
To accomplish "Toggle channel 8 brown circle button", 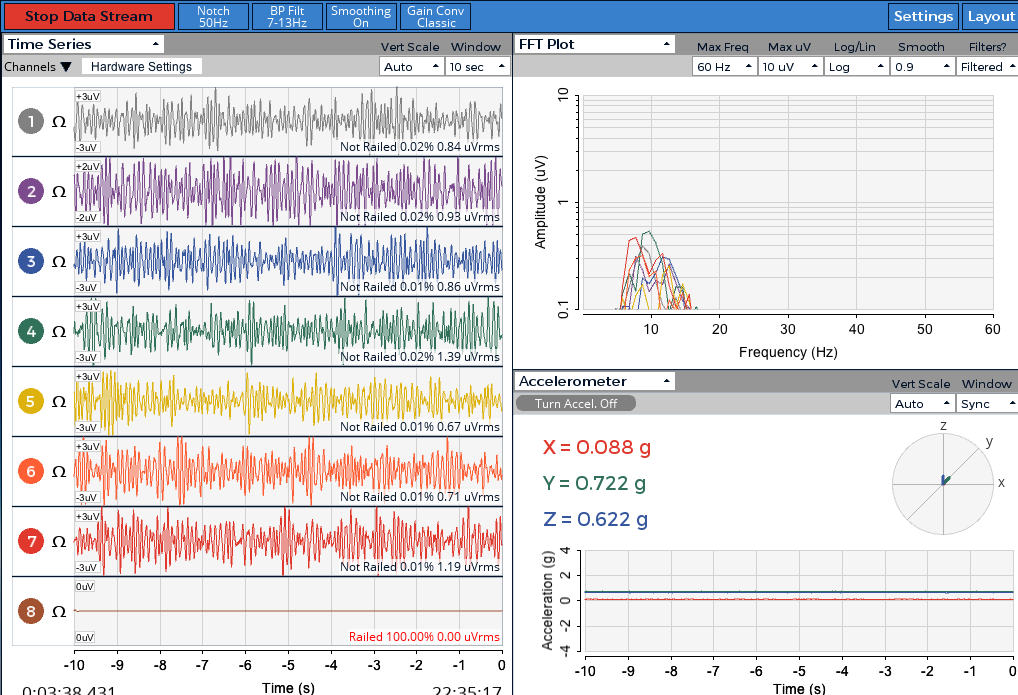I will coord(31,611).
